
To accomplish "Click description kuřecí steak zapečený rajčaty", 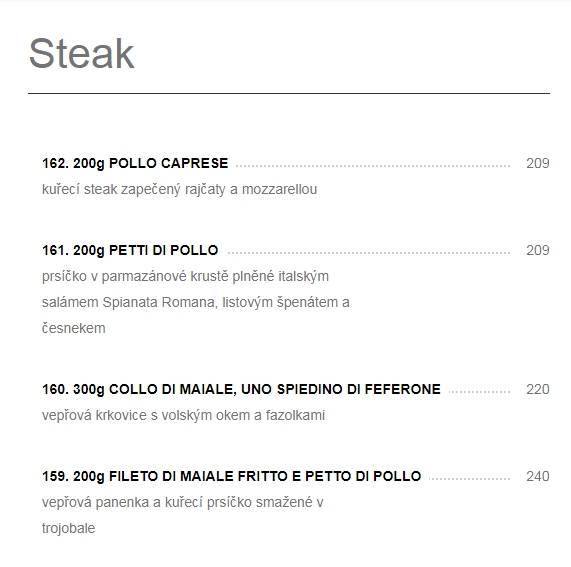I will (x=180, y=189).
